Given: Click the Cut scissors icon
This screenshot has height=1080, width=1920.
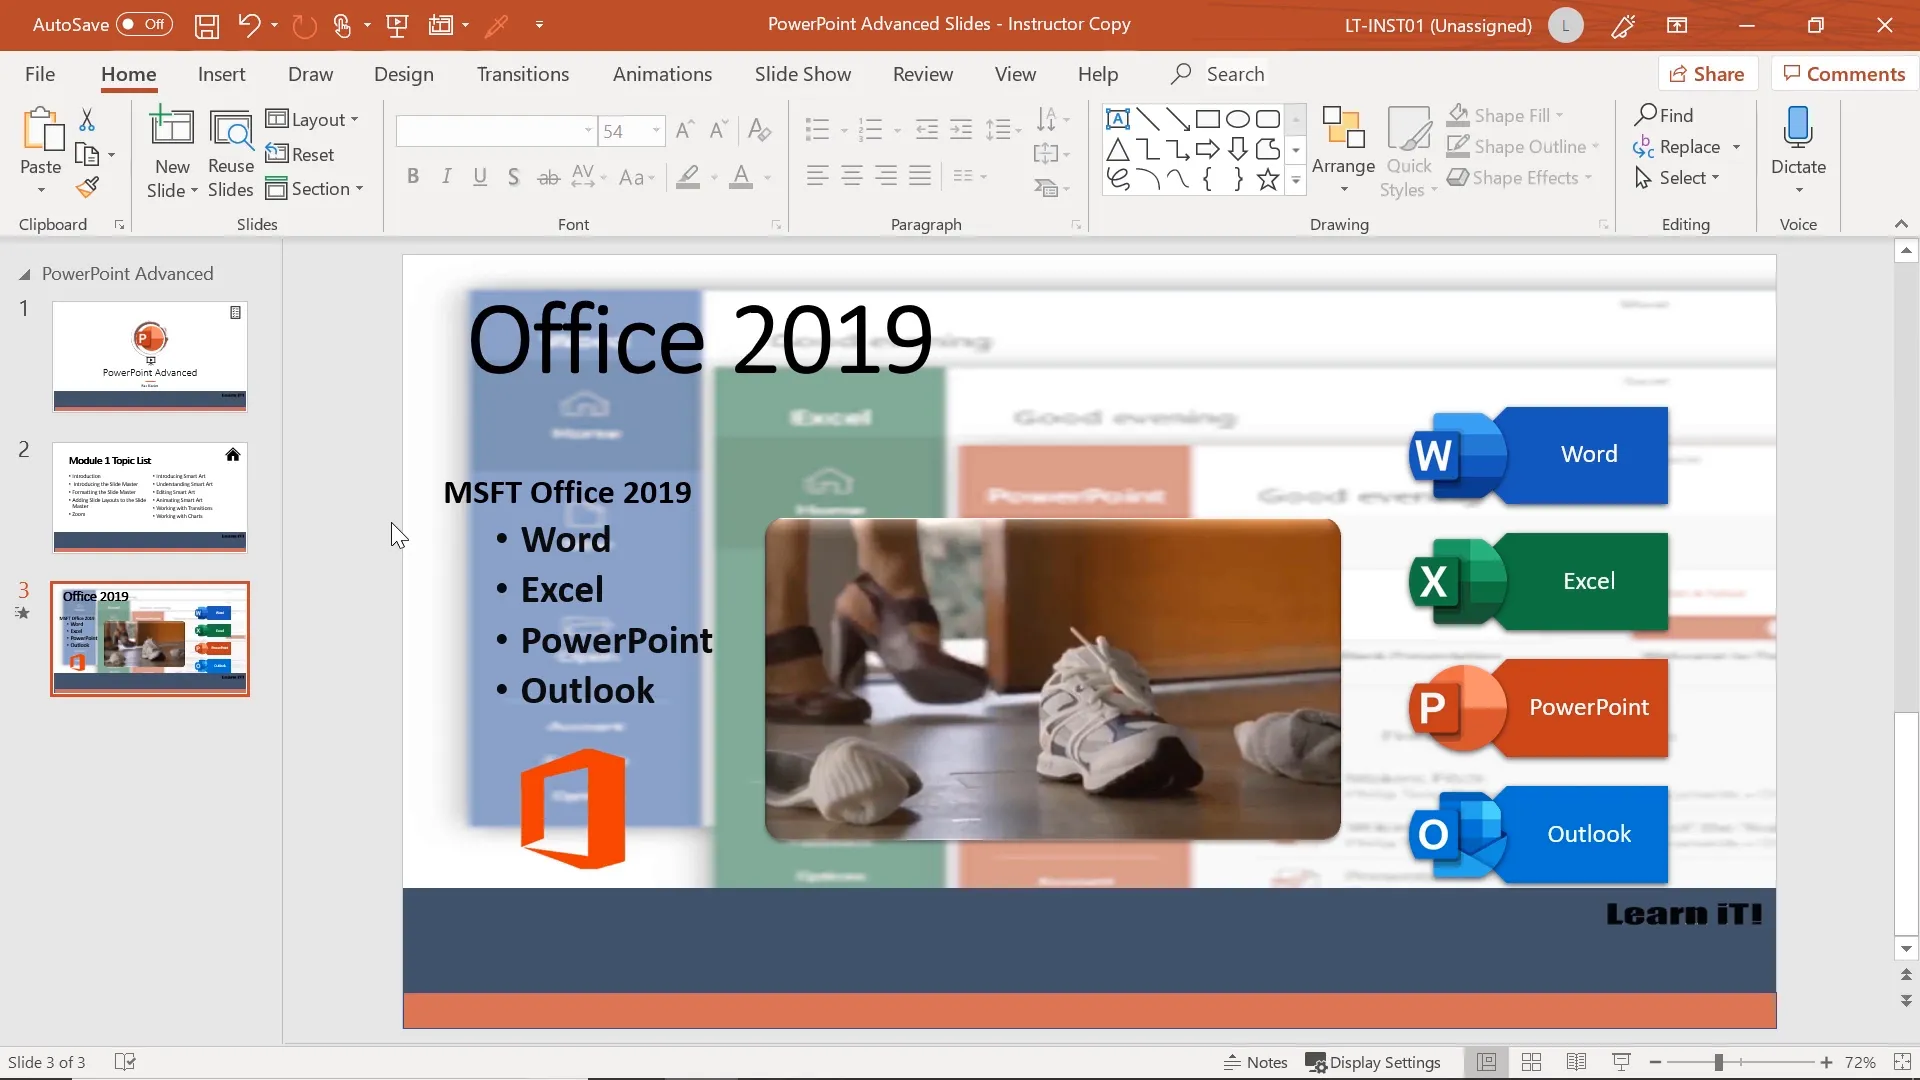Looking at the screenshot, I should pyautogui.click(x=87, y=121).
